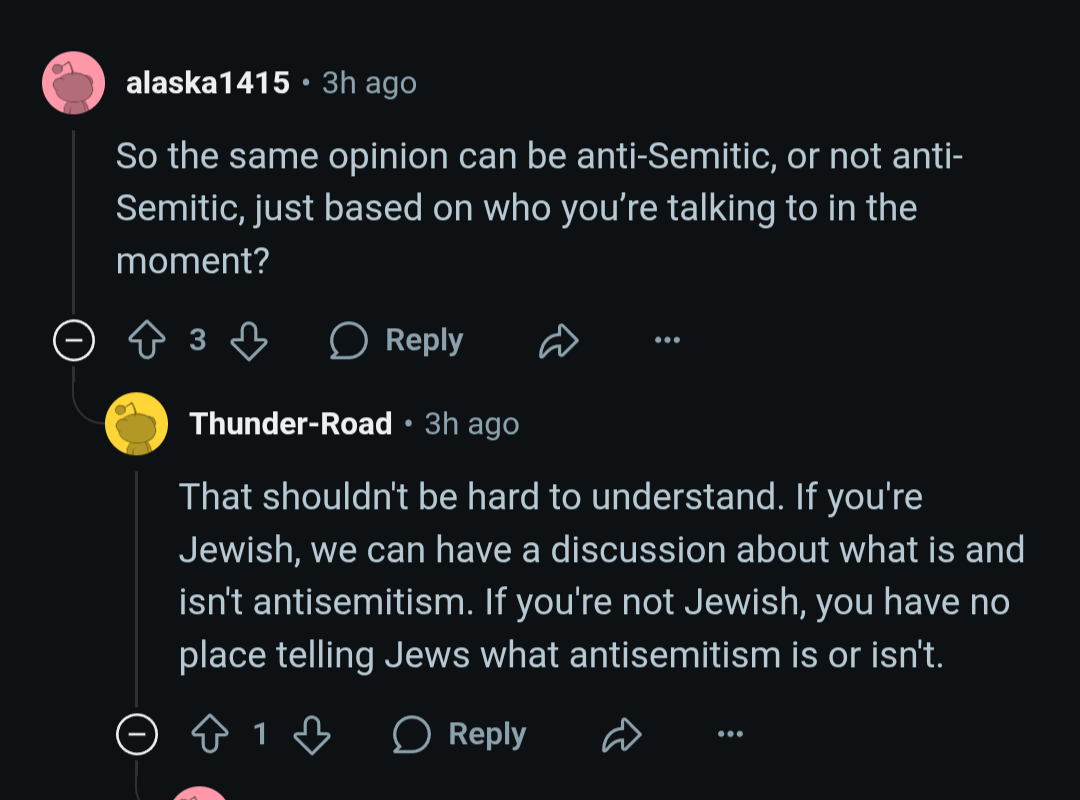This screenshot has width=1080, height=800.
Task: Open more options for alaska1415's comment
Action: (667, 340)
